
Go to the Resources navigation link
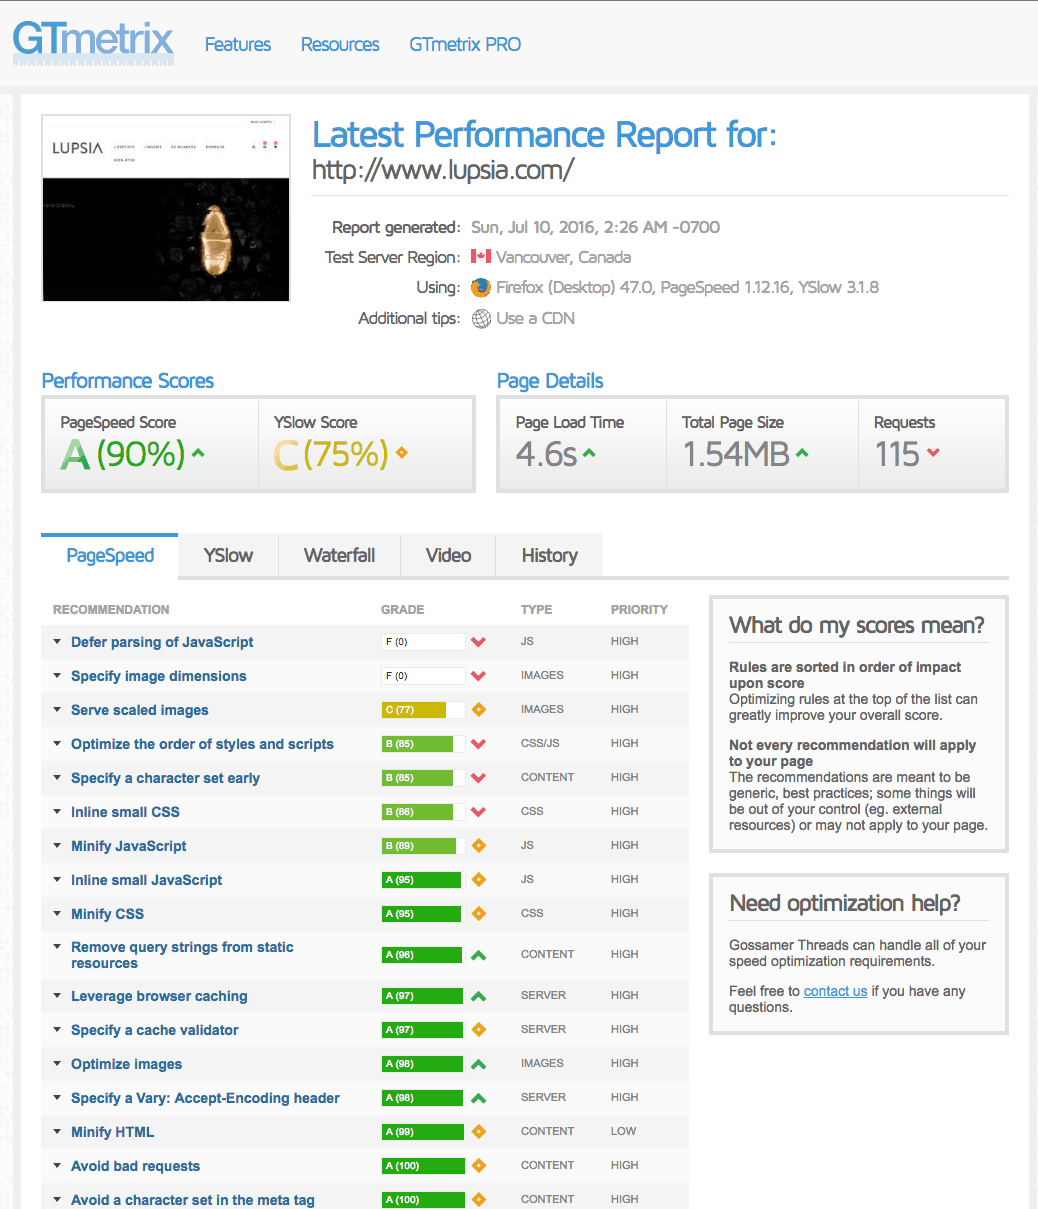click(340, 44)
